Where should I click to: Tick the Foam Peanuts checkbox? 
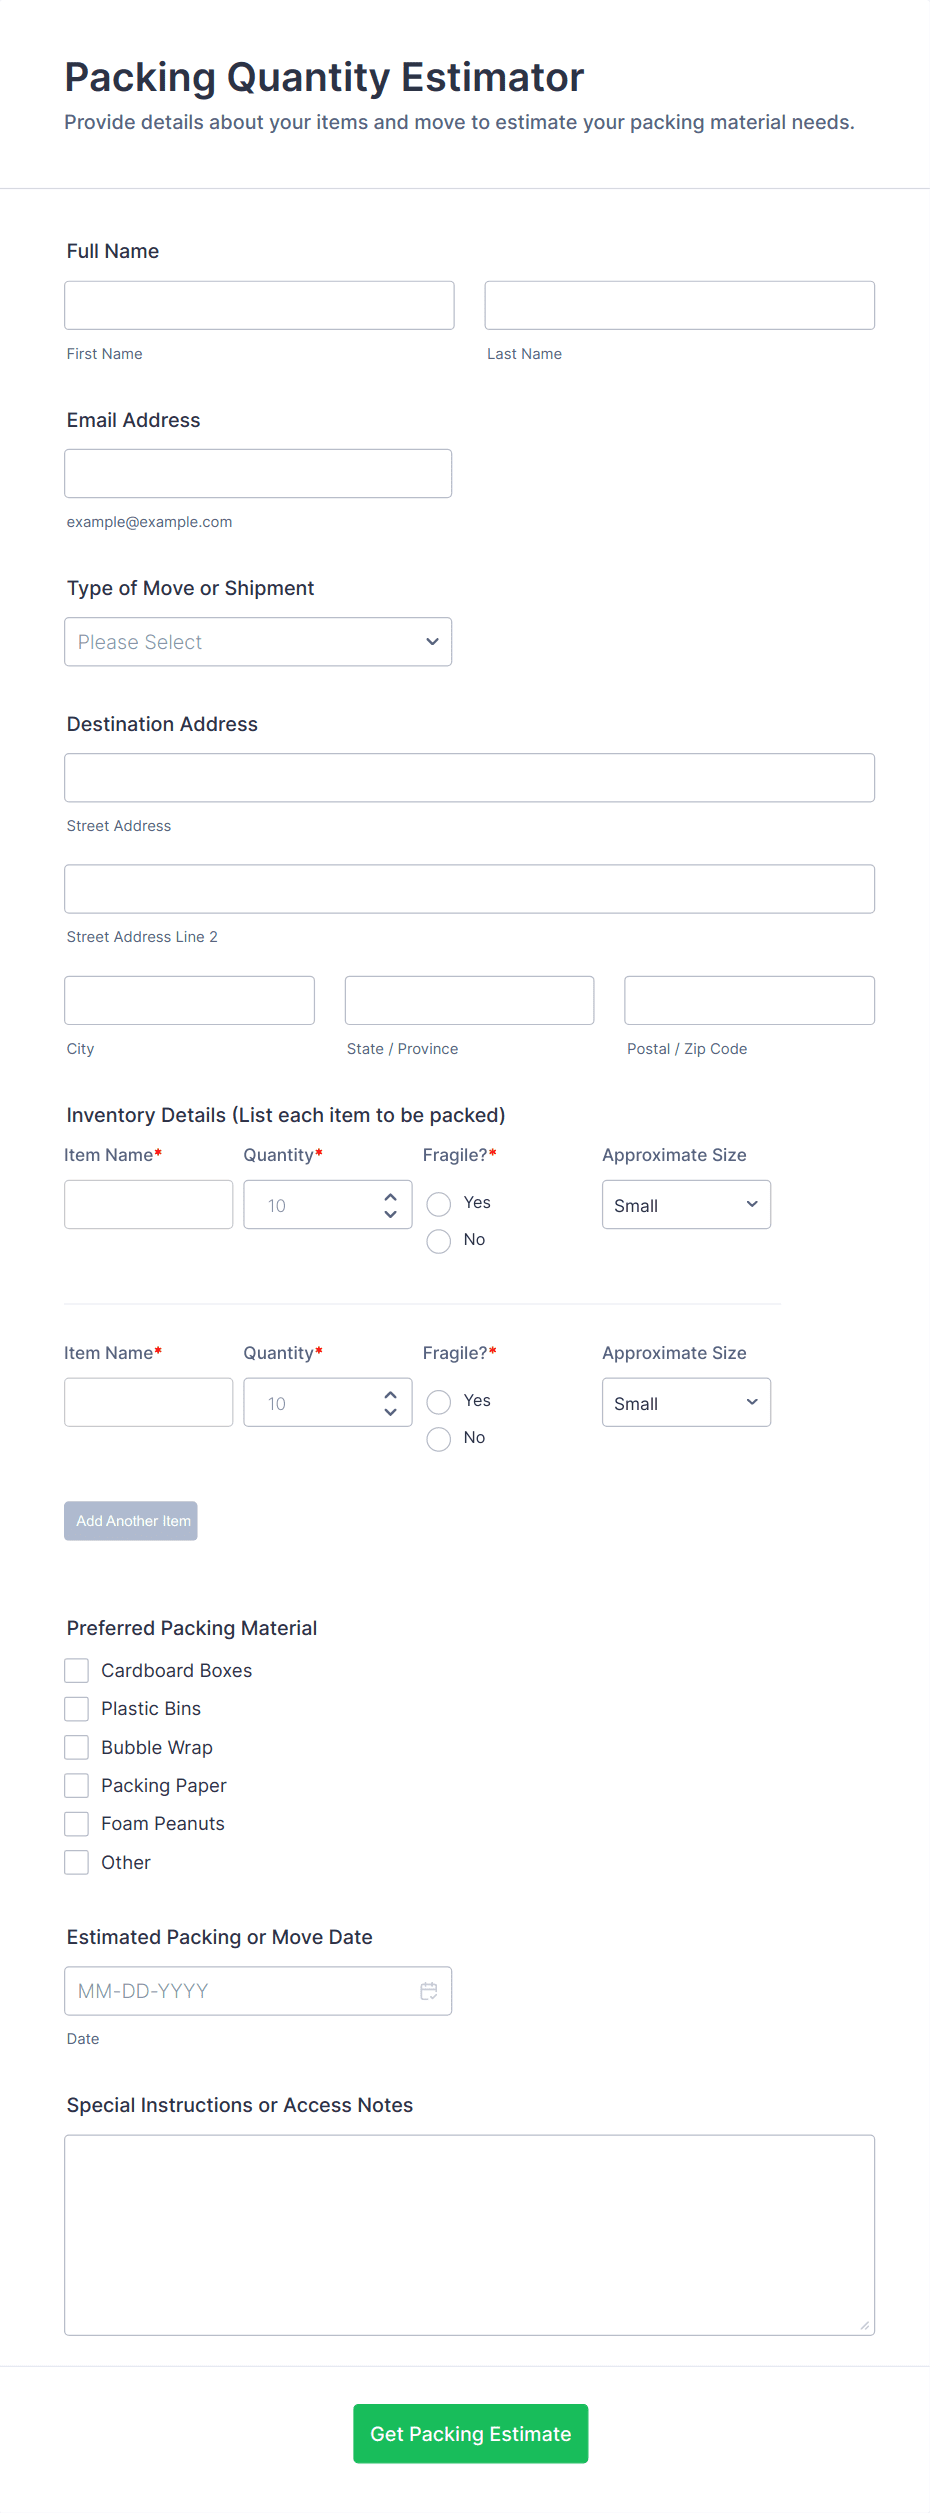click(x=77, y=1823)
